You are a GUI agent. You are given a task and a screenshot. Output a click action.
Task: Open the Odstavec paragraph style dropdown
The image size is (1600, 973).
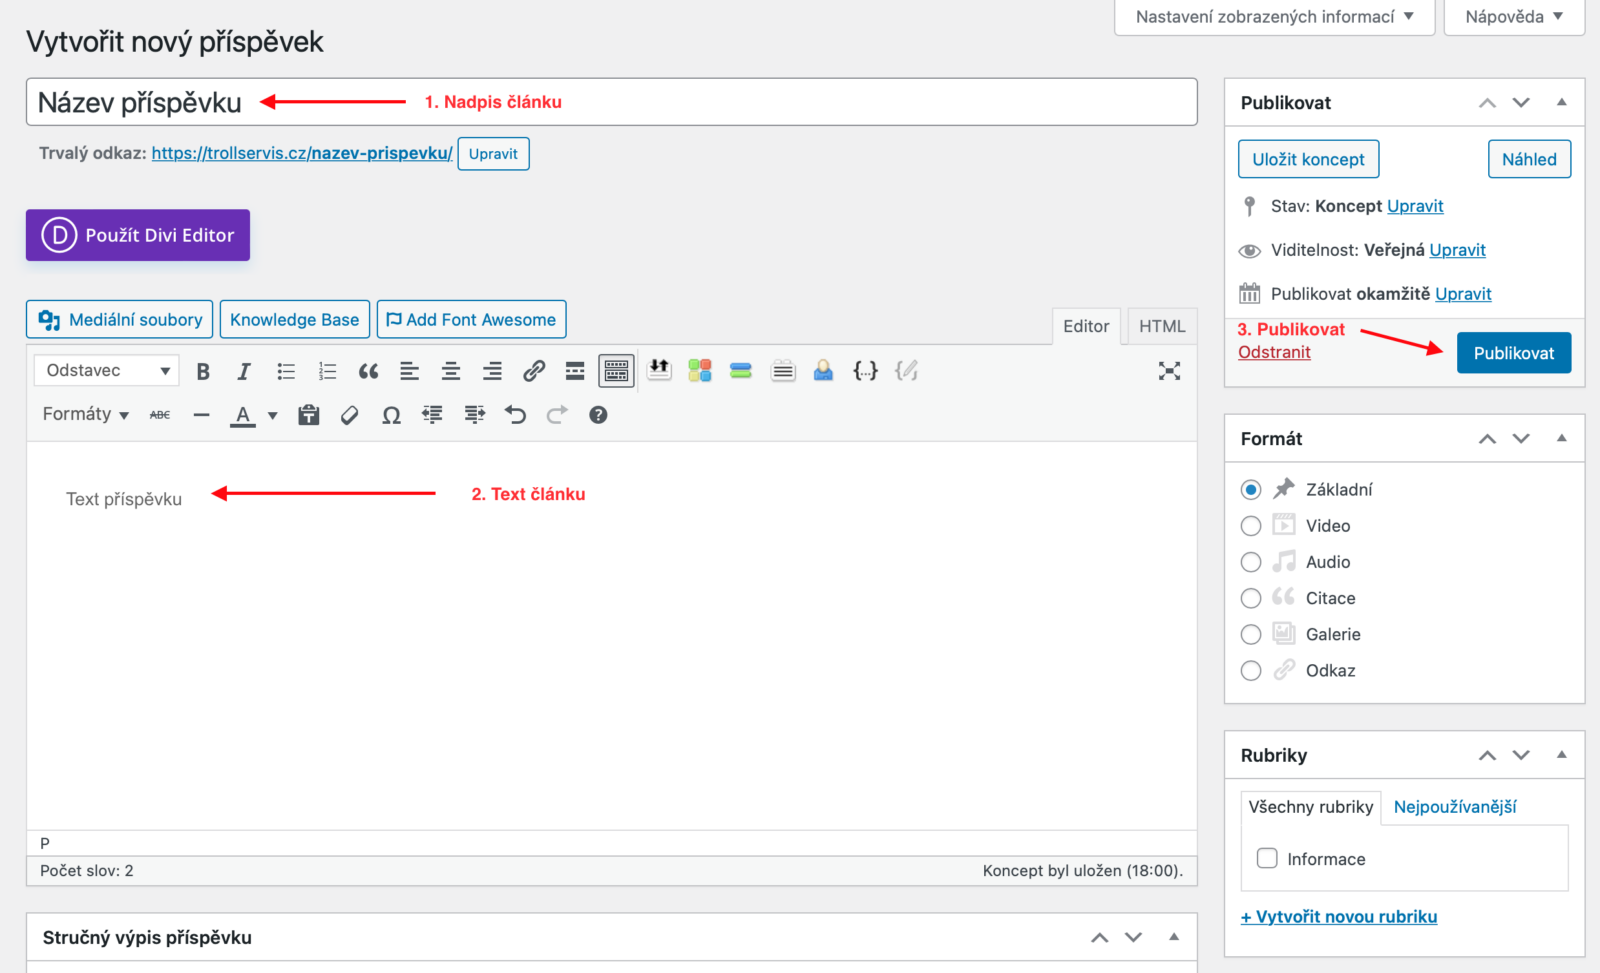pyautogui.click(x=107, y=371)
